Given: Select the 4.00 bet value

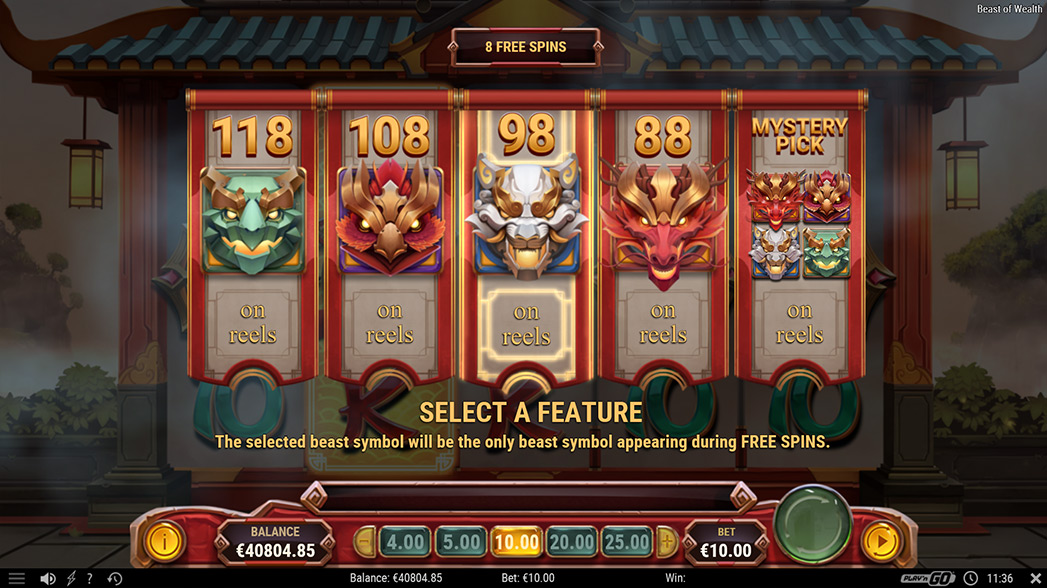Looking at the screenshot, I should point(405,542).
